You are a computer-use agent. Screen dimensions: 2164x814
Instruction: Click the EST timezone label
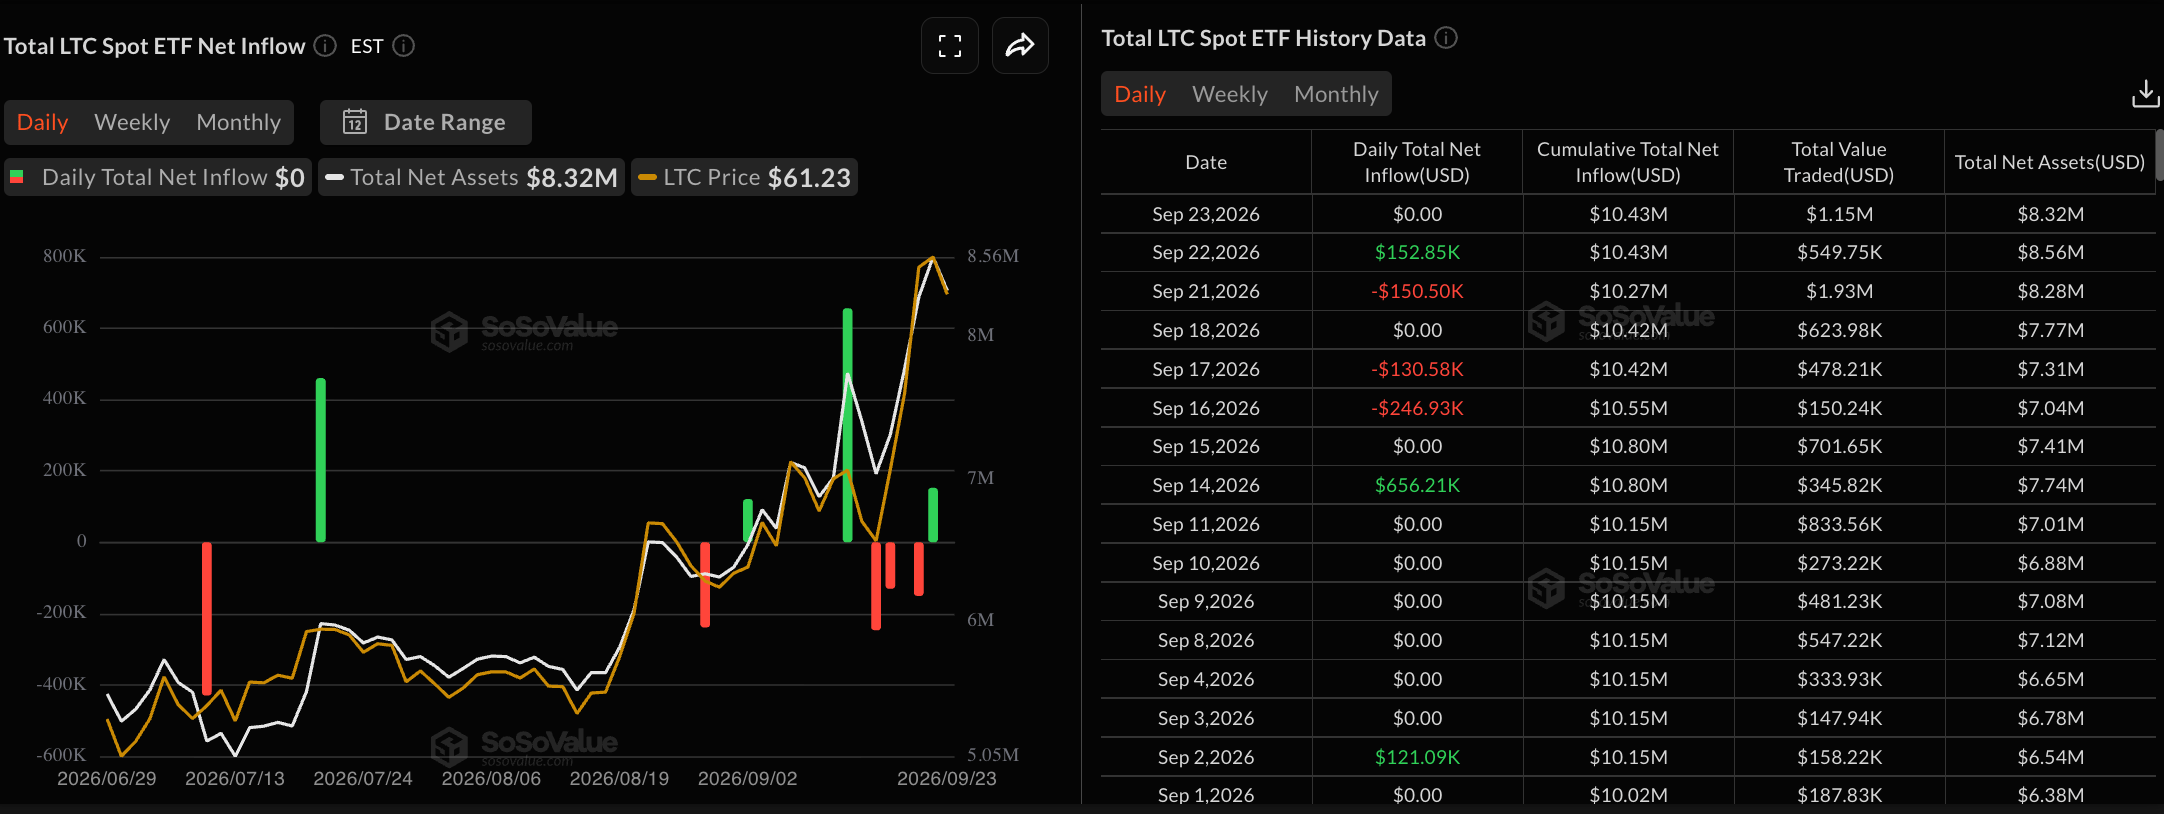[367, 46]
